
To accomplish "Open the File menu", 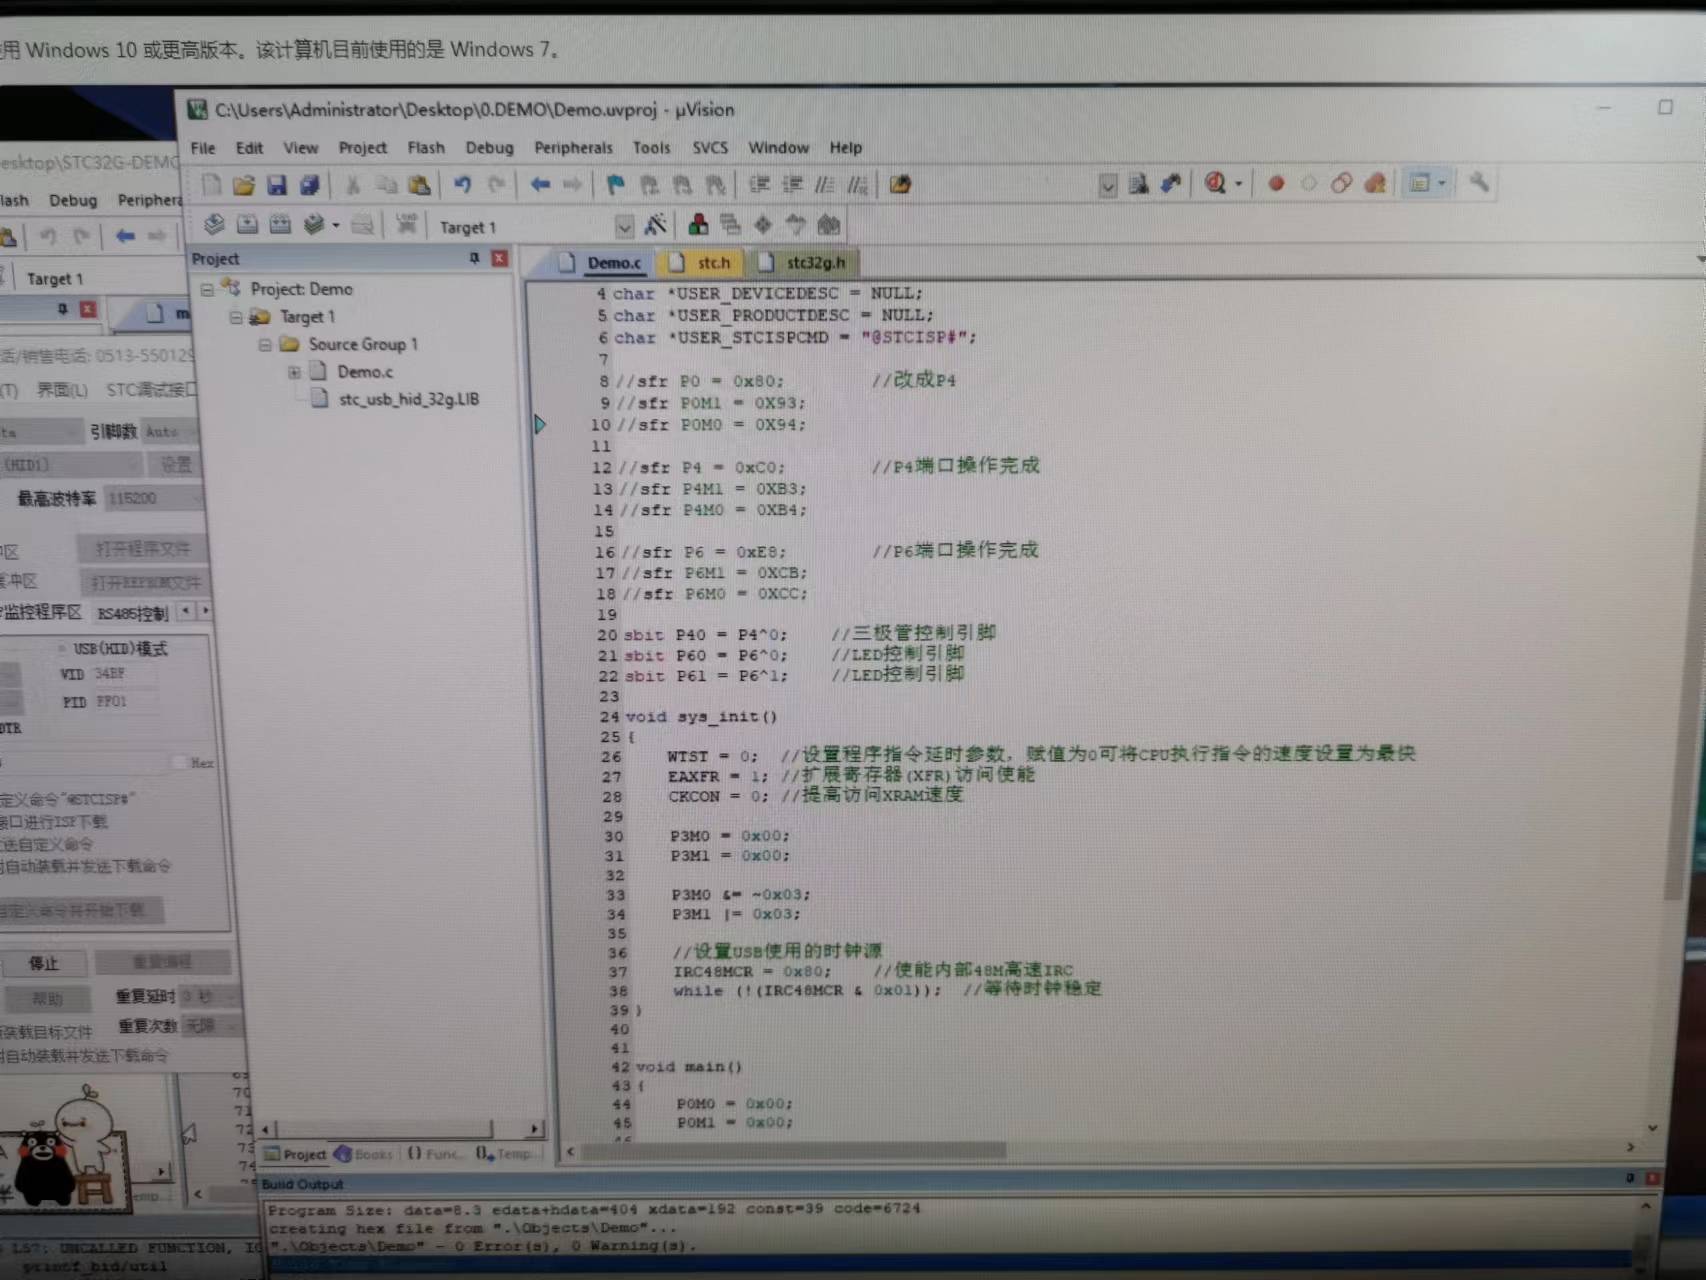I will 203,148.
